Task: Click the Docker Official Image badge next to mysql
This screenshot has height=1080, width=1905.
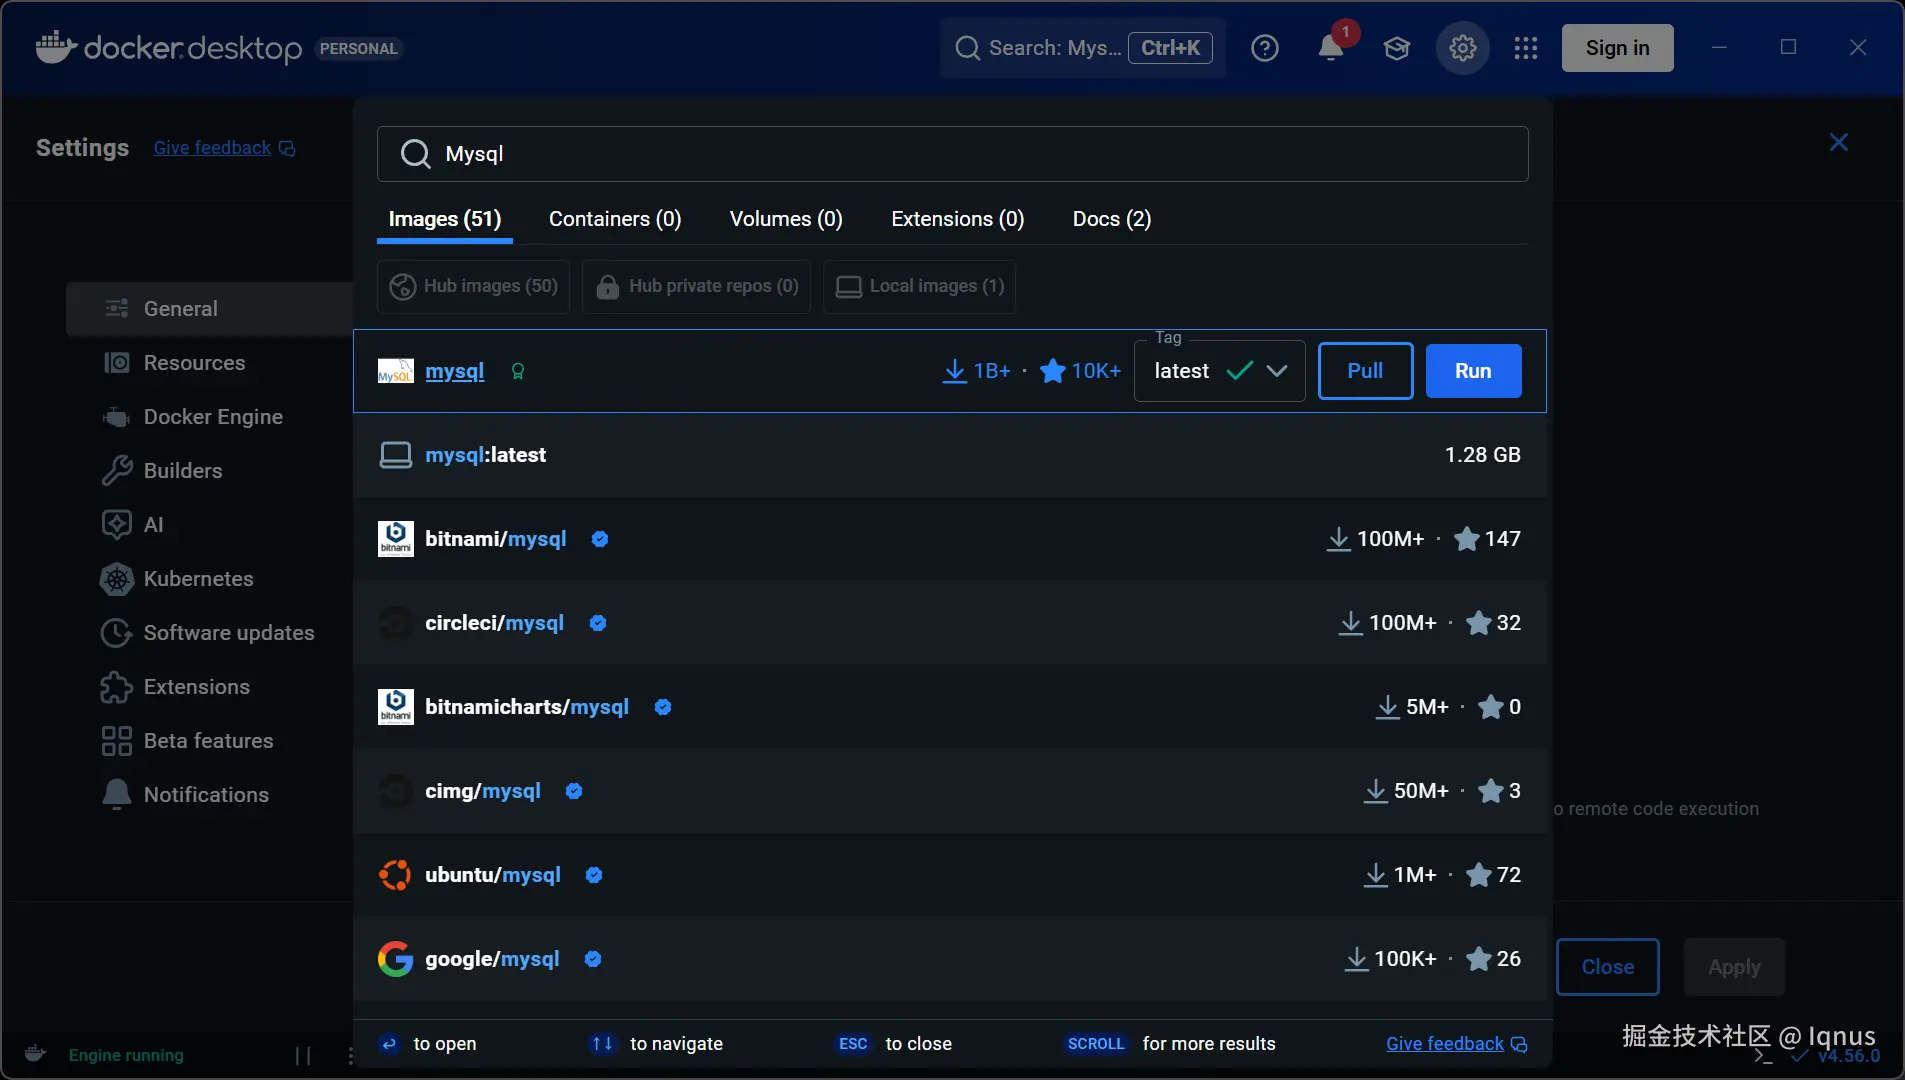Action: point(518,371)
